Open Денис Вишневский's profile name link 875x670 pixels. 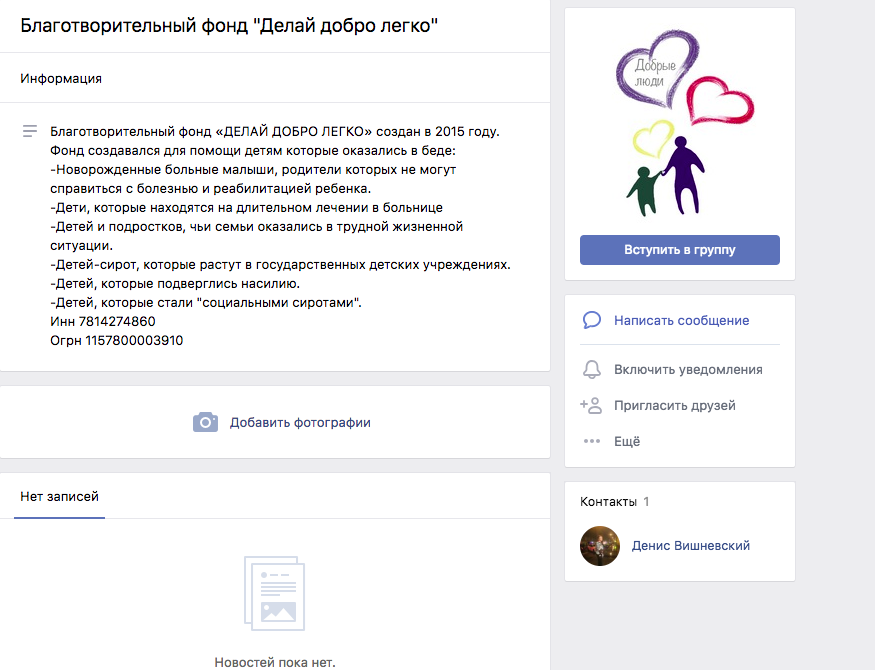(x=690, y=546)
